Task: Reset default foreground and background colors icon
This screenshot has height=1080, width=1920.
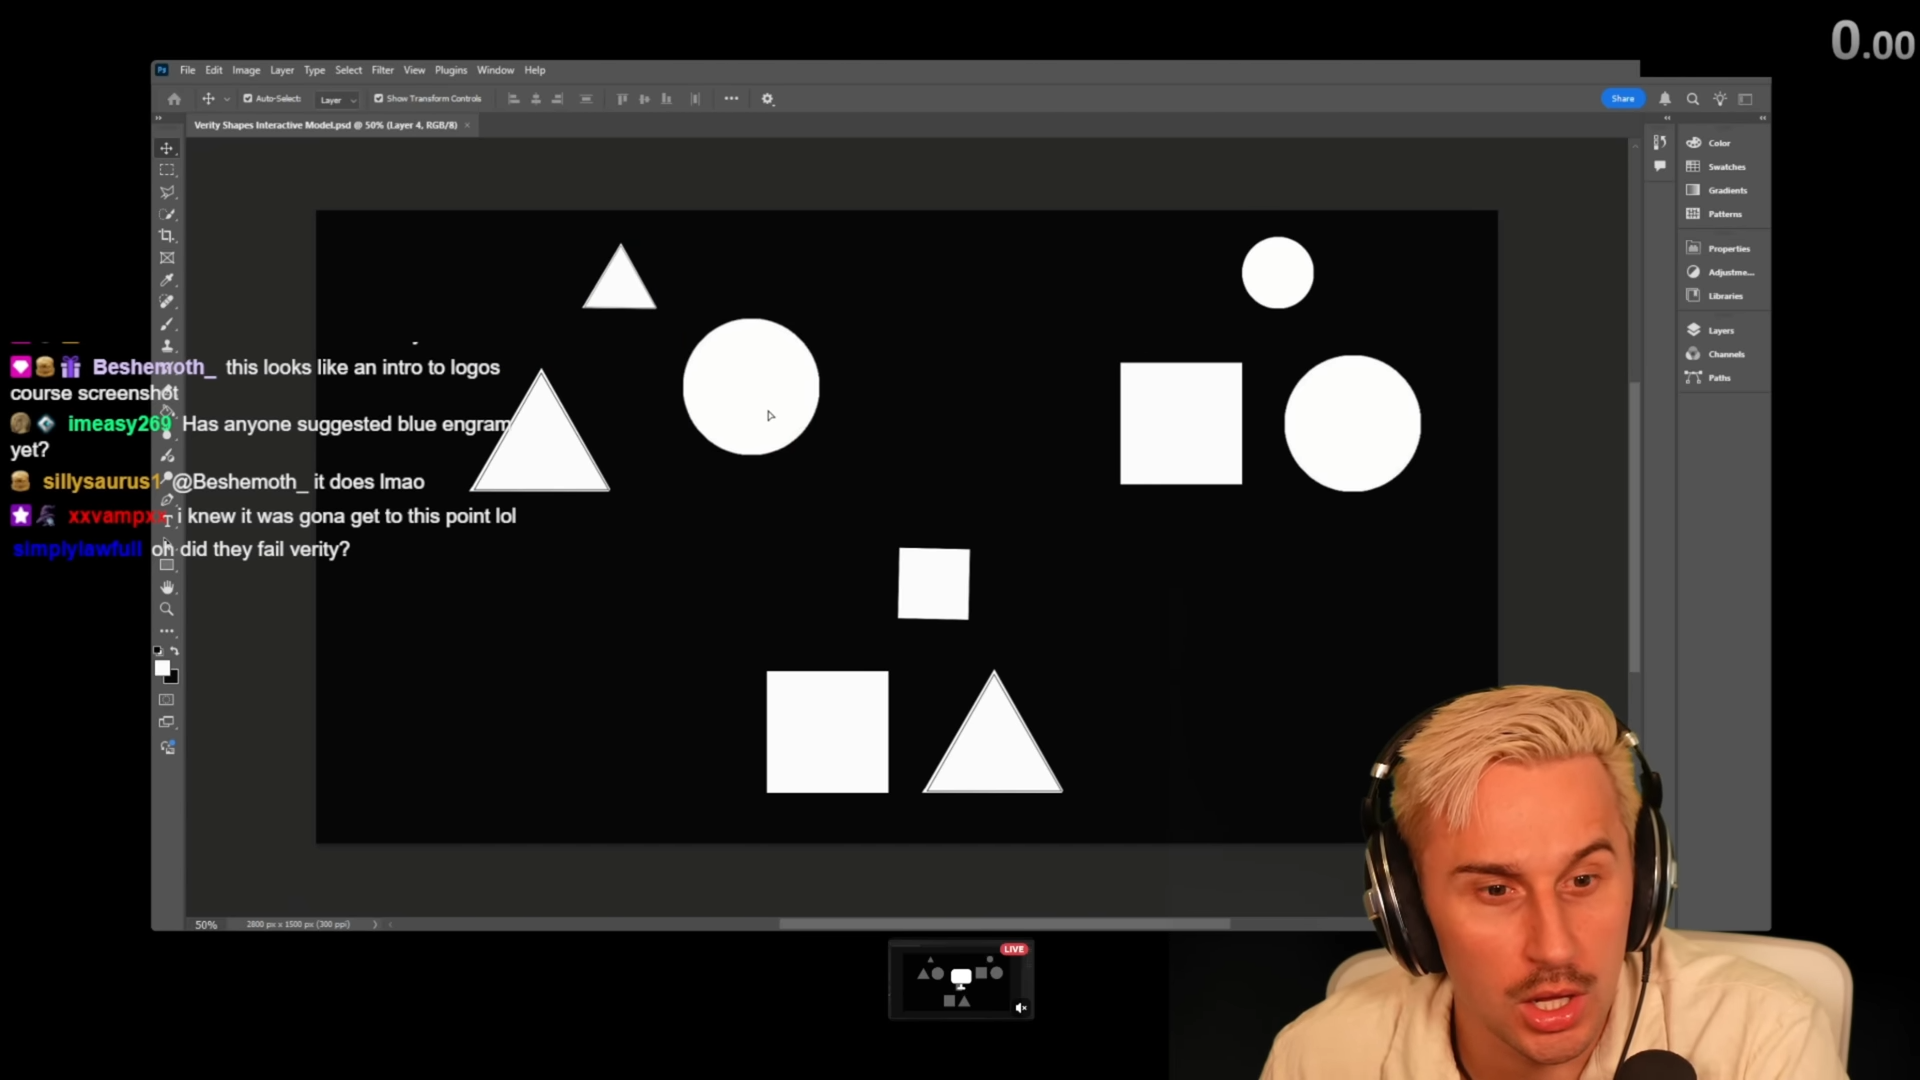Action: pos(158,651)
